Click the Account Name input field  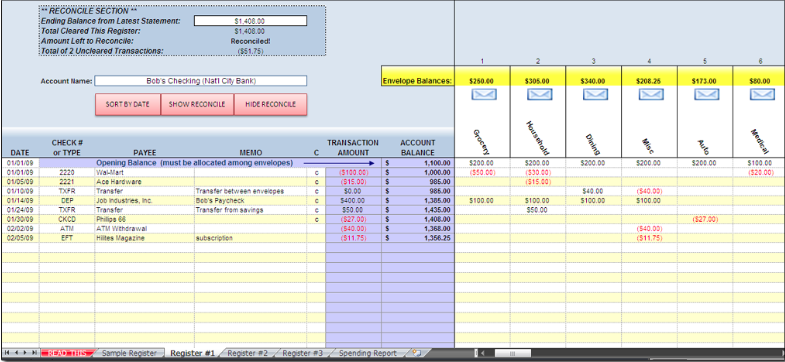pyautogui.click(x=201, y=81)
